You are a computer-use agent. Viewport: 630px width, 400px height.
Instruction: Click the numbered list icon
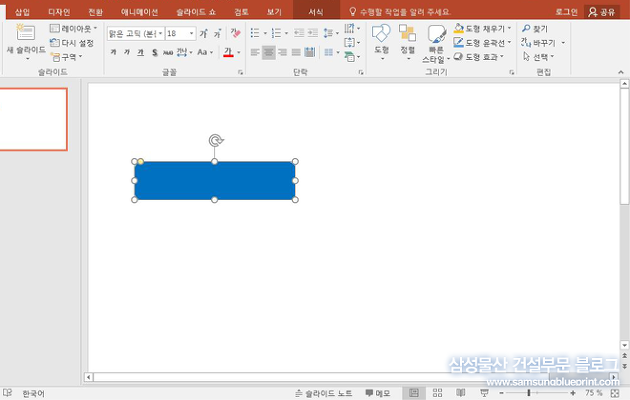point(276,33)
